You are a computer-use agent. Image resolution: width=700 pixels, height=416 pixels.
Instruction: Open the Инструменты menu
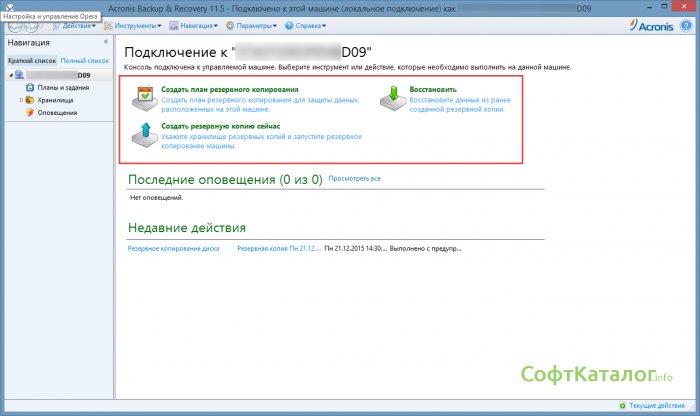138,25
